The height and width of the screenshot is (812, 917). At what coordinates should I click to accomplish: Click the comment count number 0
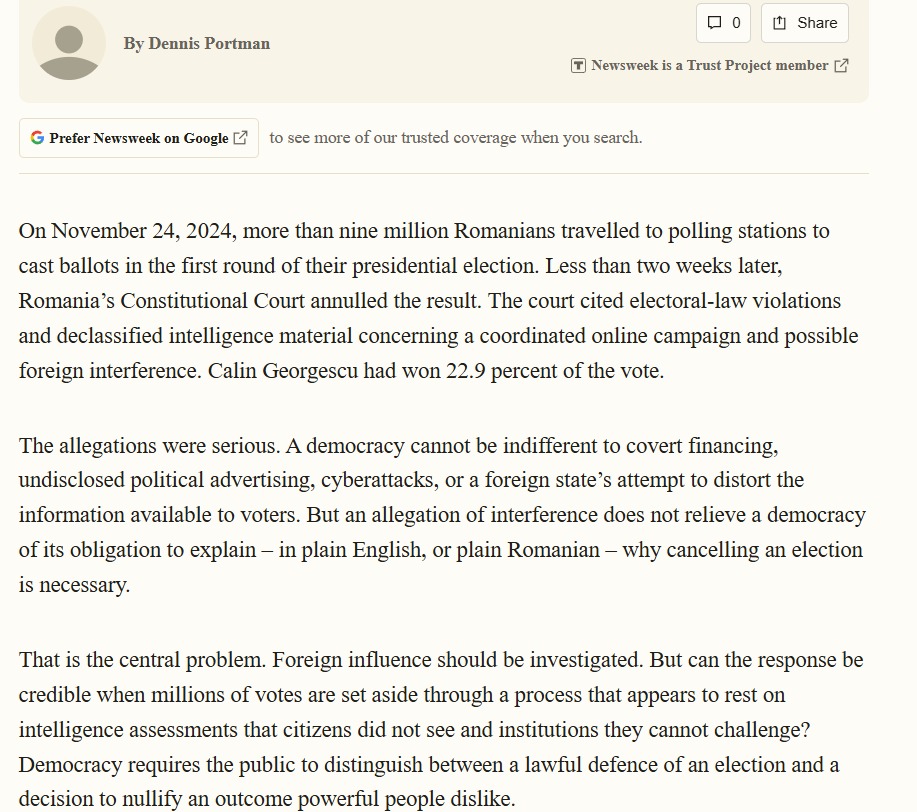click(736, 23)
